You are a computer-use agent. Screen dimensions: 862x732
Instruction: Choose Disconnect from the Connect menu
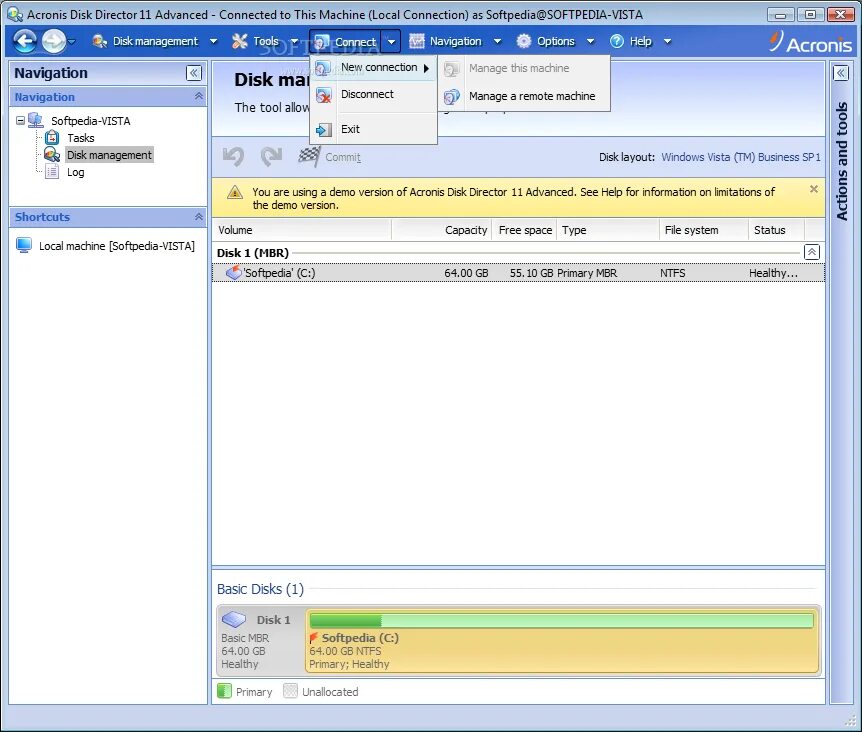(x=374, y=95)
